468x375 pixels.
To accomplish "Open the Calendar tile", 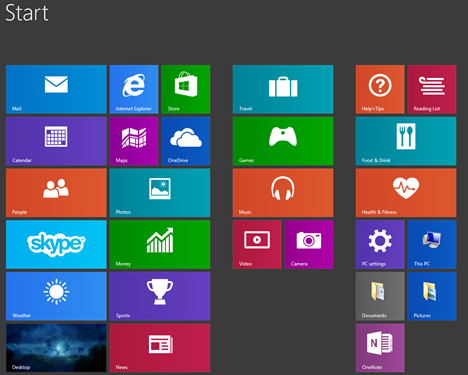I will pos(56,141).
